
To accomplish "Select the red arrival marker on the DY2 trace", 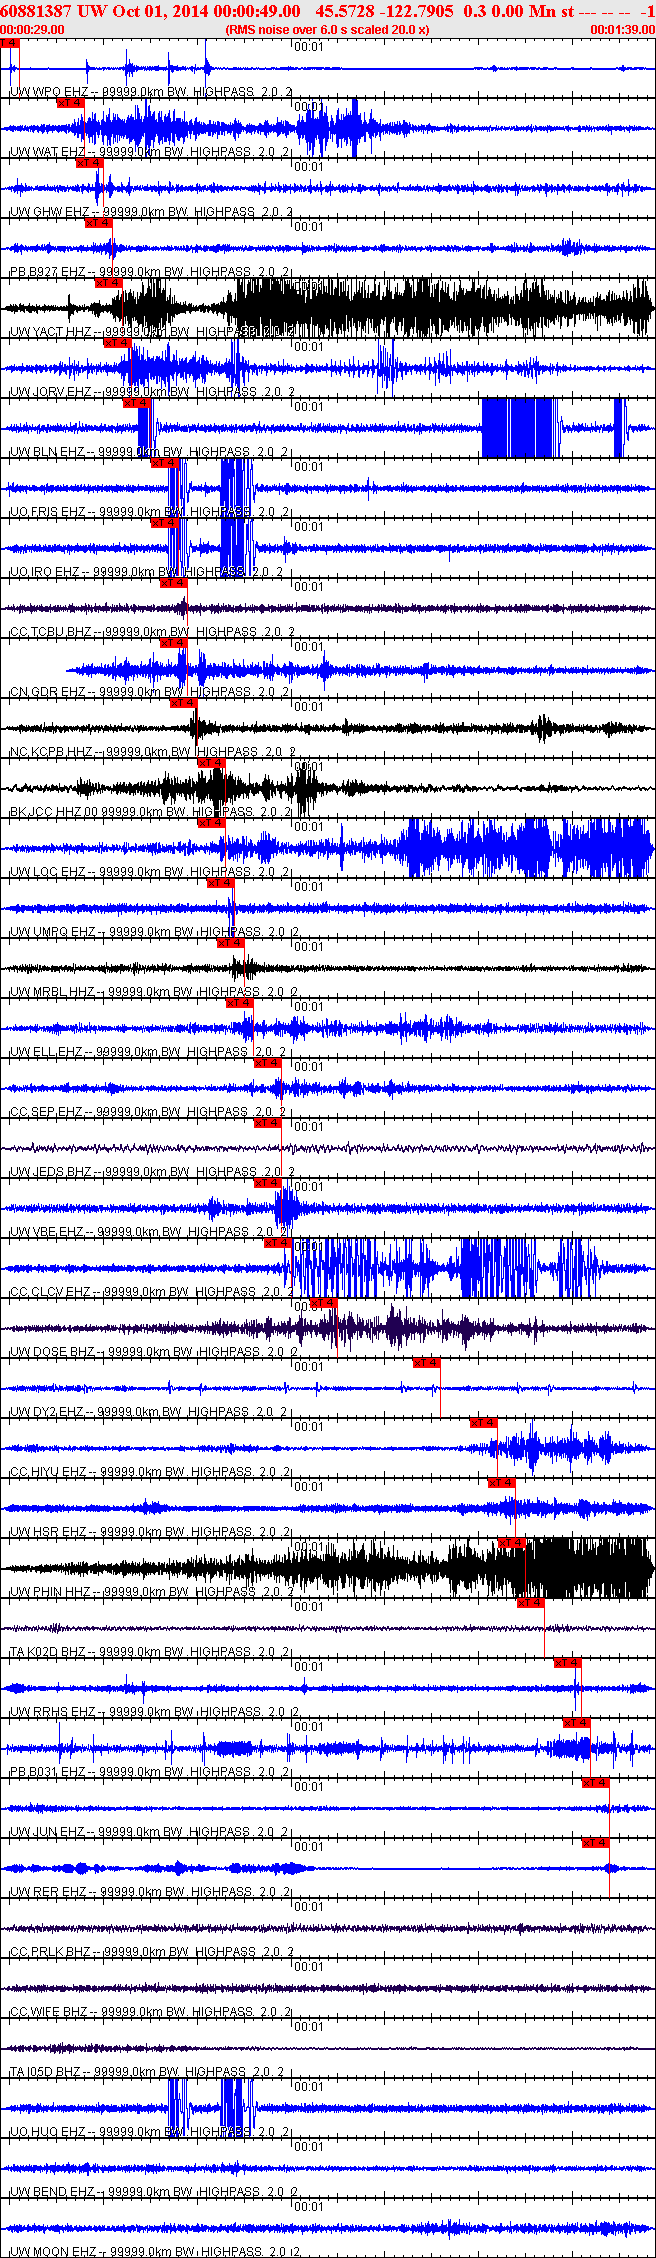I will coord(427,1363).
